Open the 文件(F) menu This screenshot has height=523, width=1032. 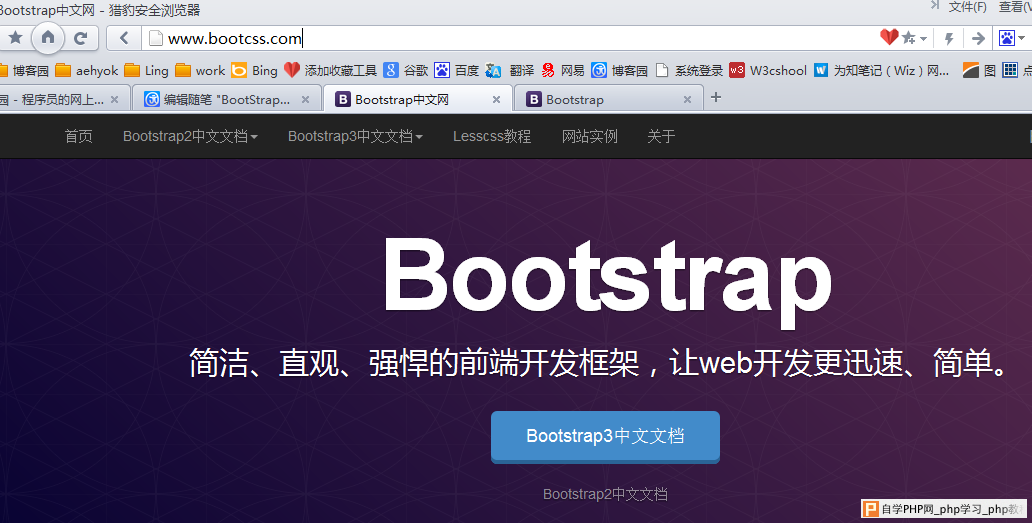click(x=968, y=7)
